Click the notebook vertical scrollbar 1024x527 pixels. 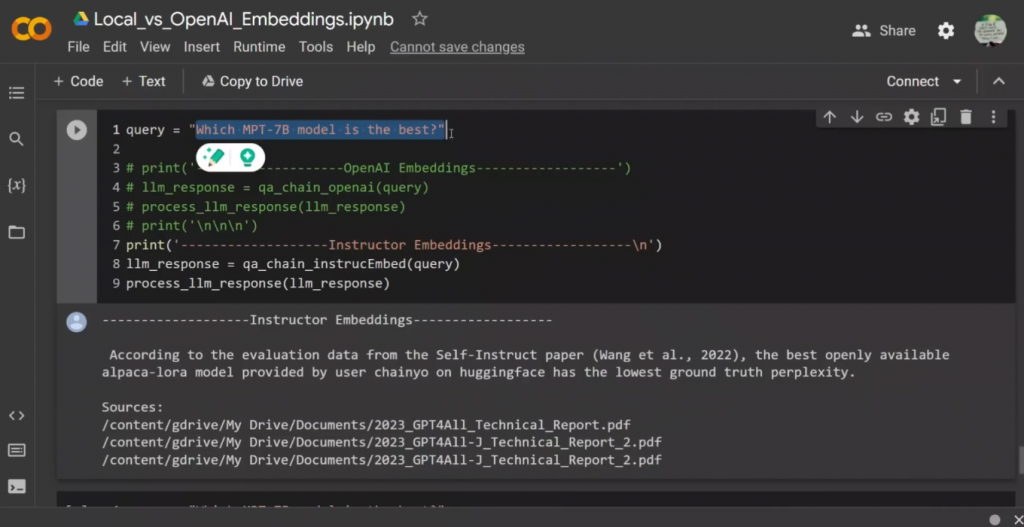tap(1019, 460)
